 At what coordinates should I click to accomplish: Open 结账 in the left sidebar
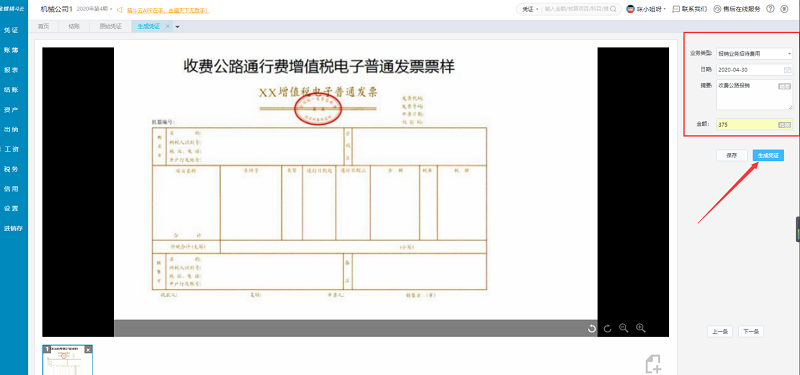11,89
